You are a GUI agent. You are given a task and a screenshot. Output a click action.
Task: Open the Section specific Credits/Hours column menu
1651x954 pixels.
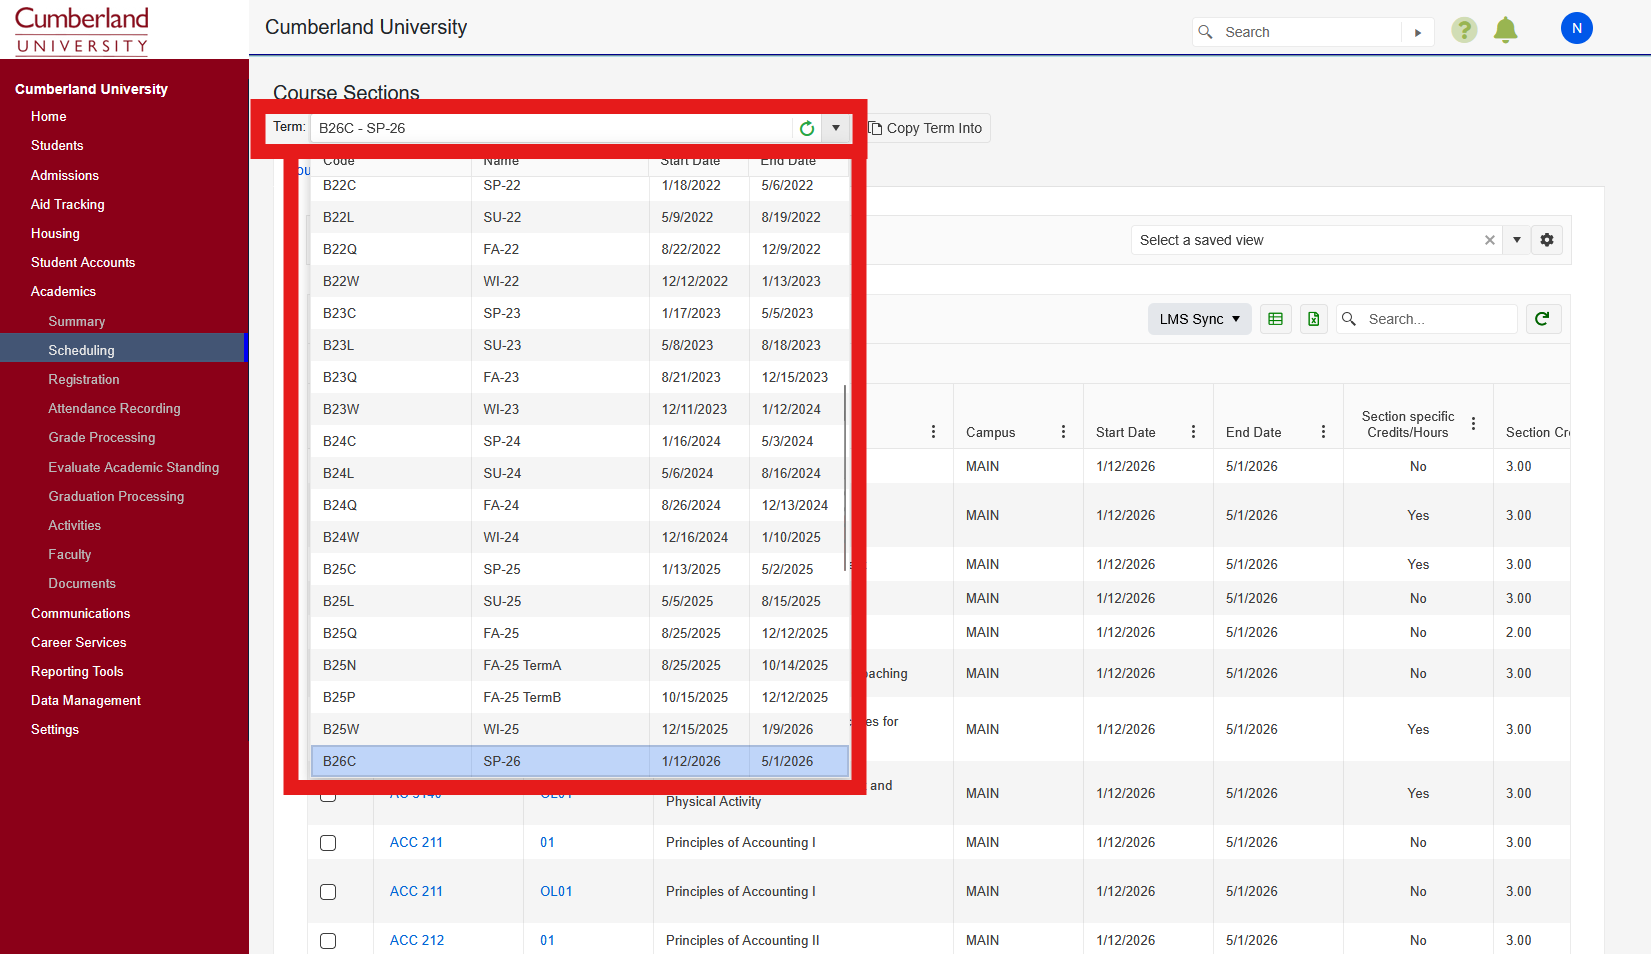(x=1473, y=424)
